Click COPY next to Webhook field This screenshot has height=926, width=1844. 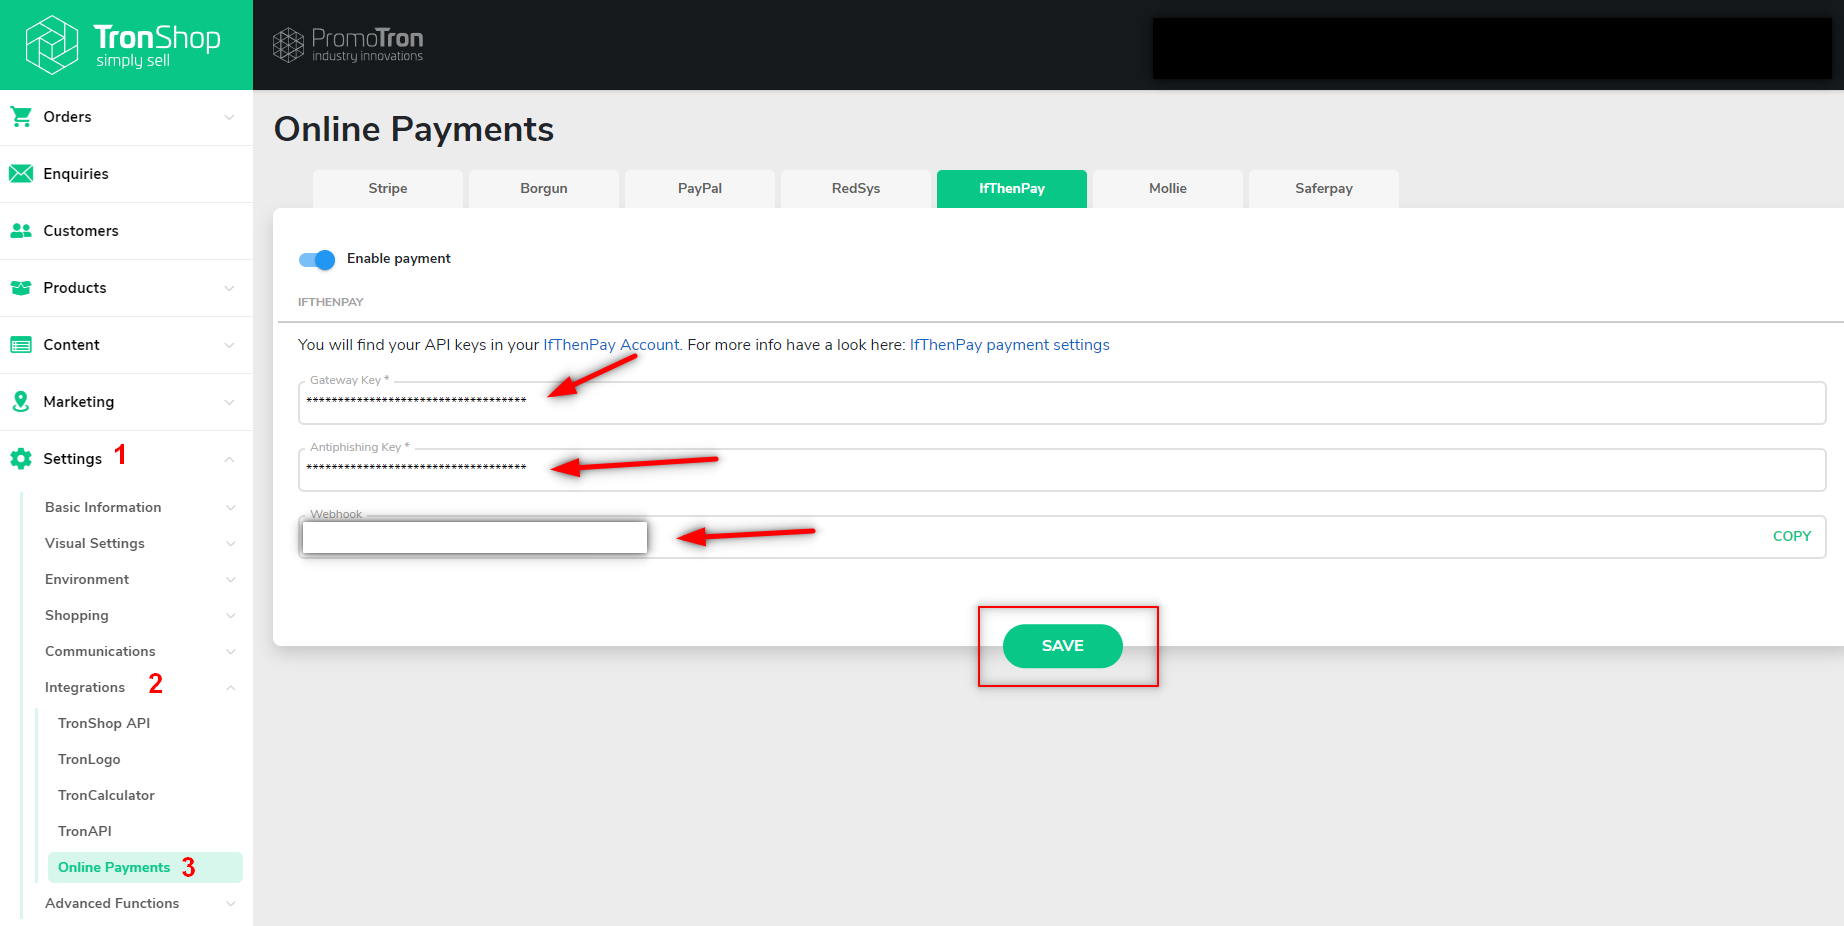pos(1792,537)
